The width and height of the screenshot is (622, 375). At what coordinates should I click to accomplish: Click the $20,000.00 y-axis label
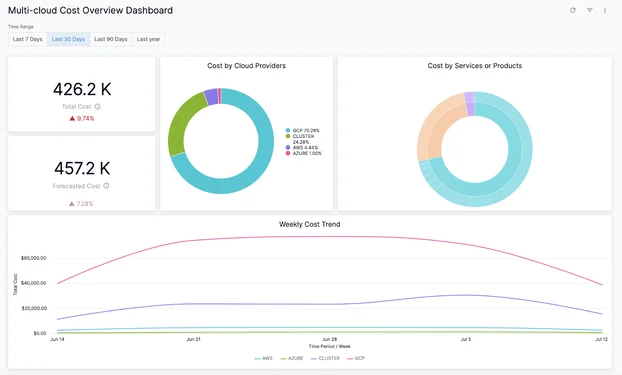tap(33, 308)
